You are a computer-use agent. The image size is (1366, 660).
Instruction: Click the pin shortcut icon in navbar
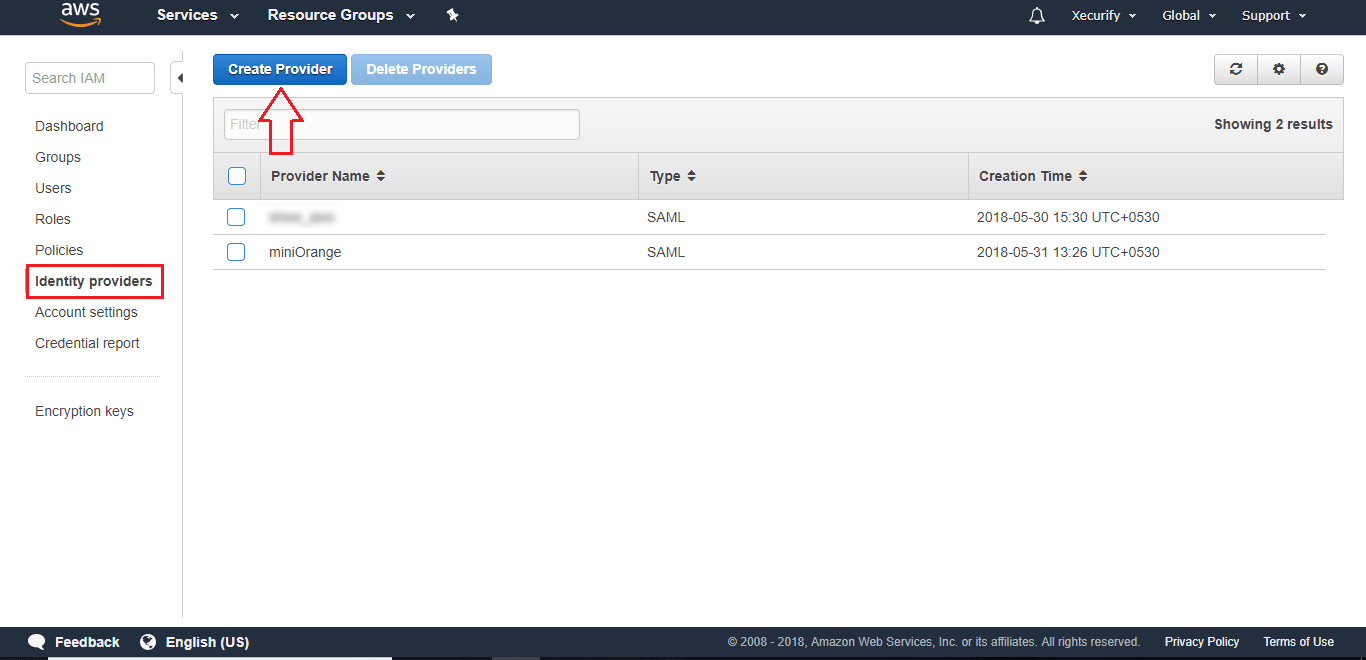tap(452, 15)
